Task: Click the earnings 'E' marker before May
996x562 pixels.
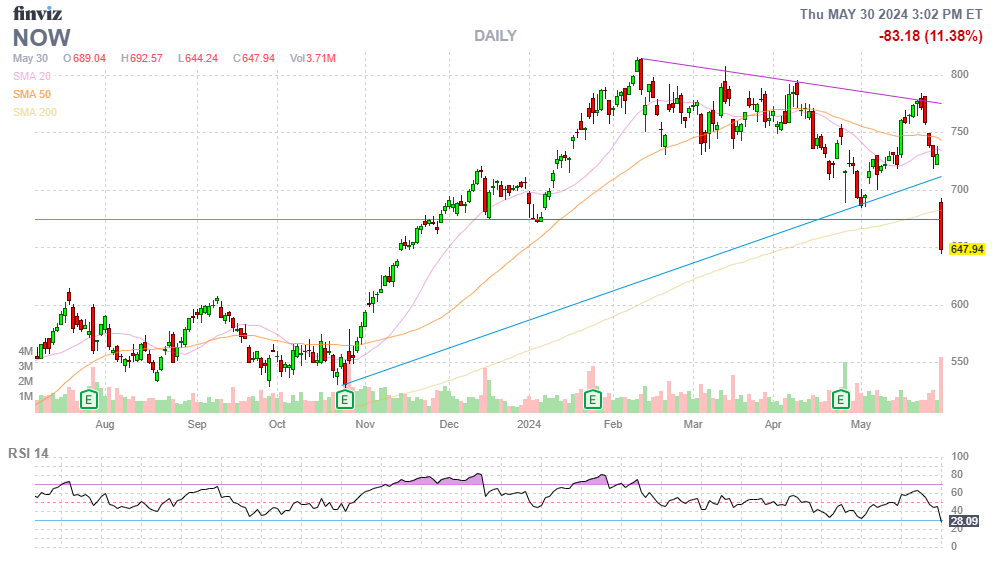Action: point(842,400)
